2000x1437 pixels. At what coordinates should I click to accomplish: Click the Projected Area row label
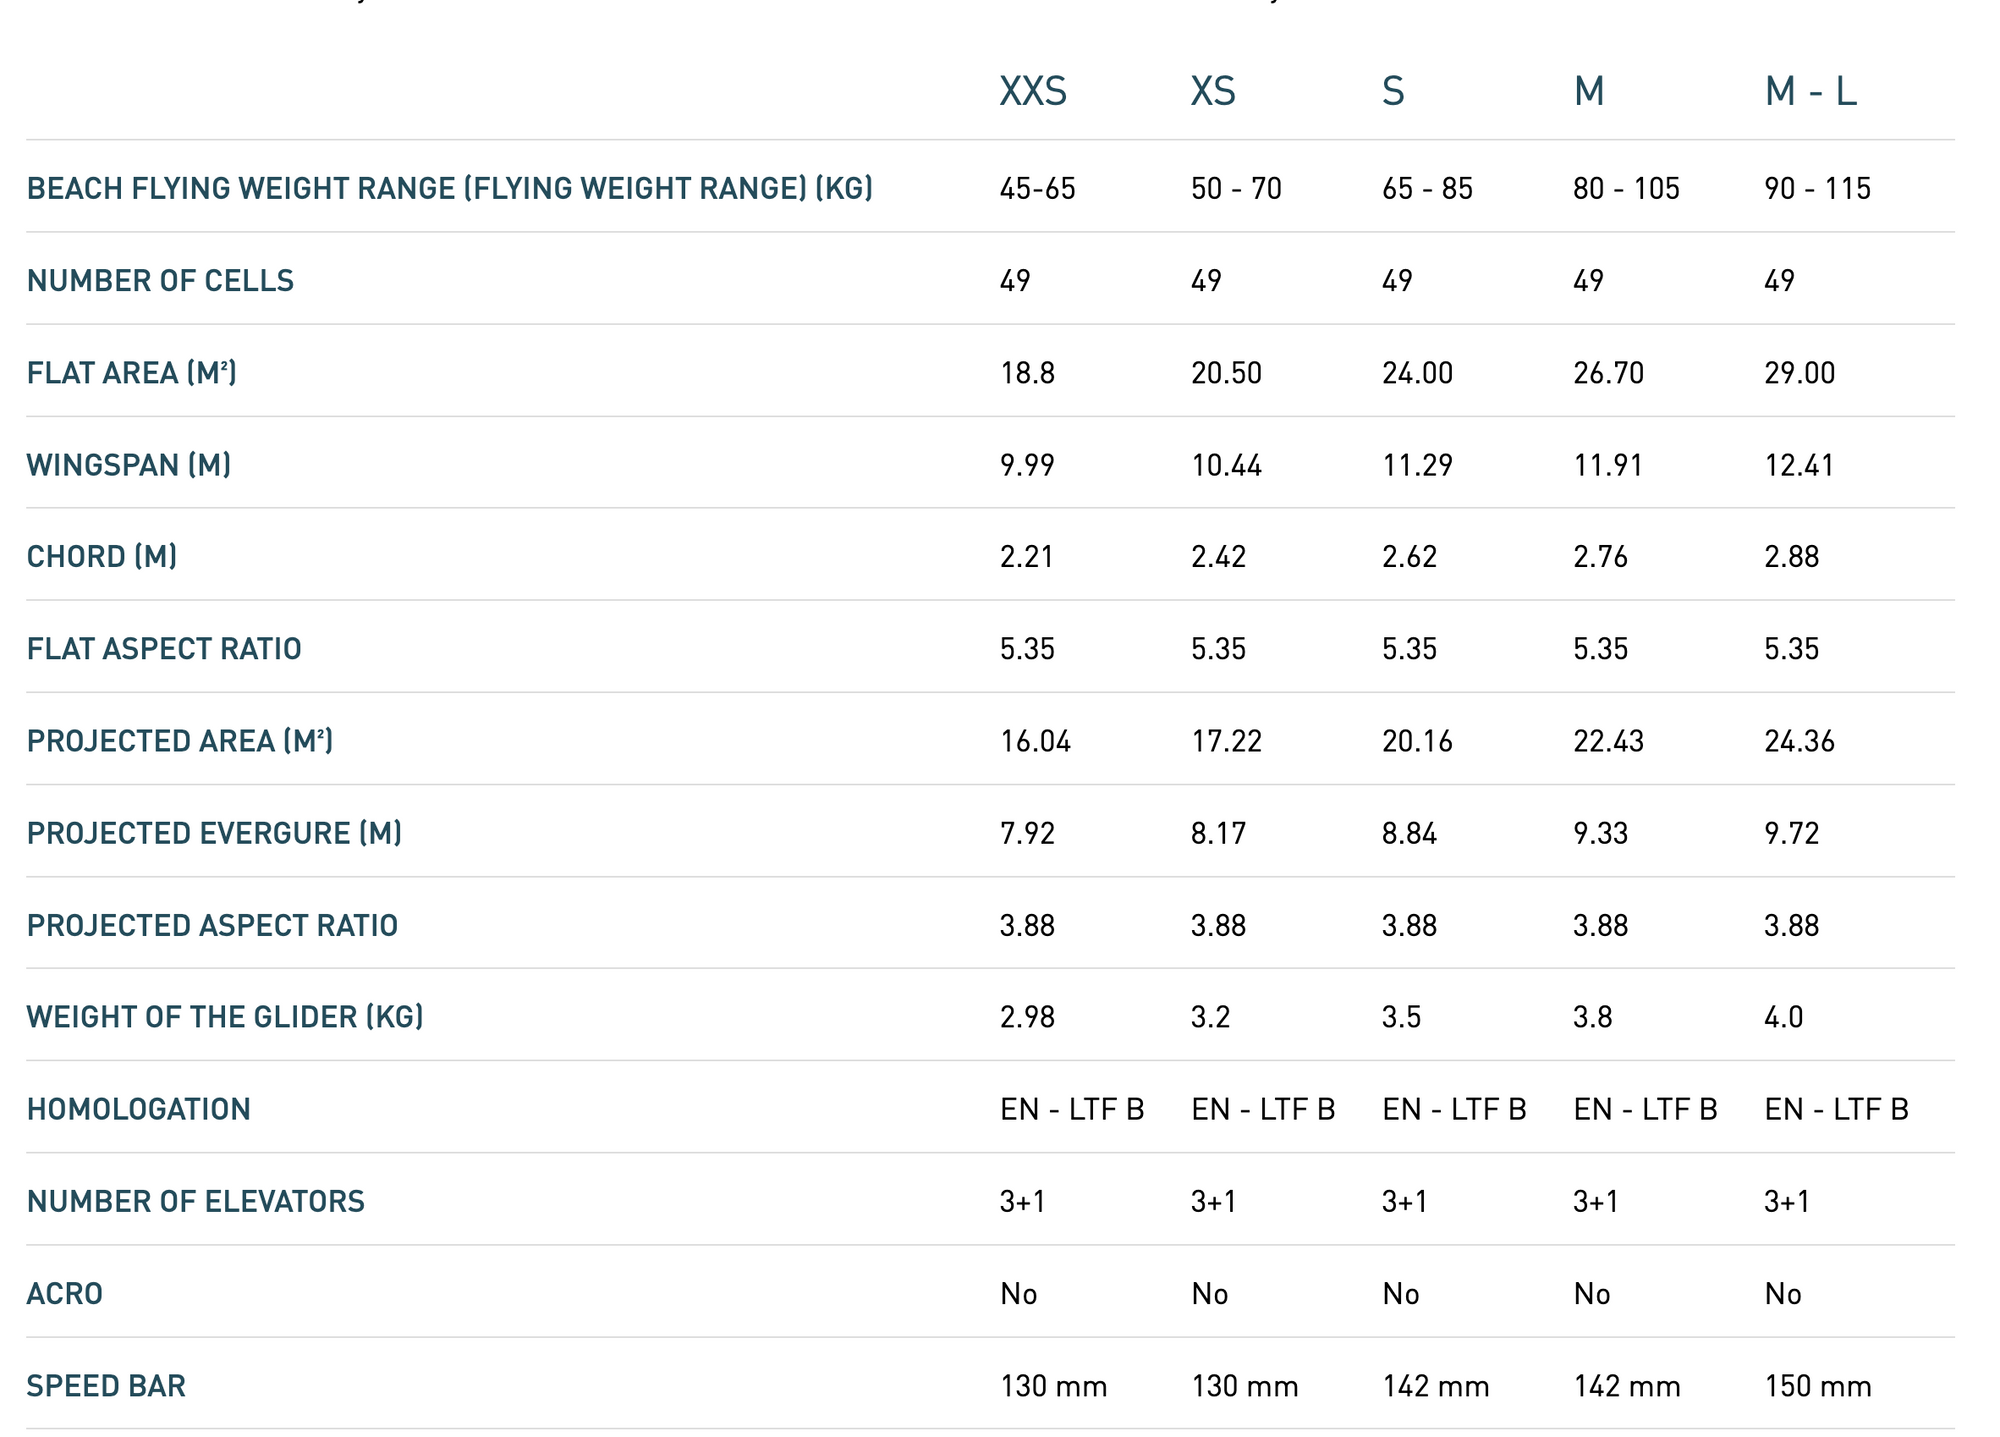[x=180, y=741]
